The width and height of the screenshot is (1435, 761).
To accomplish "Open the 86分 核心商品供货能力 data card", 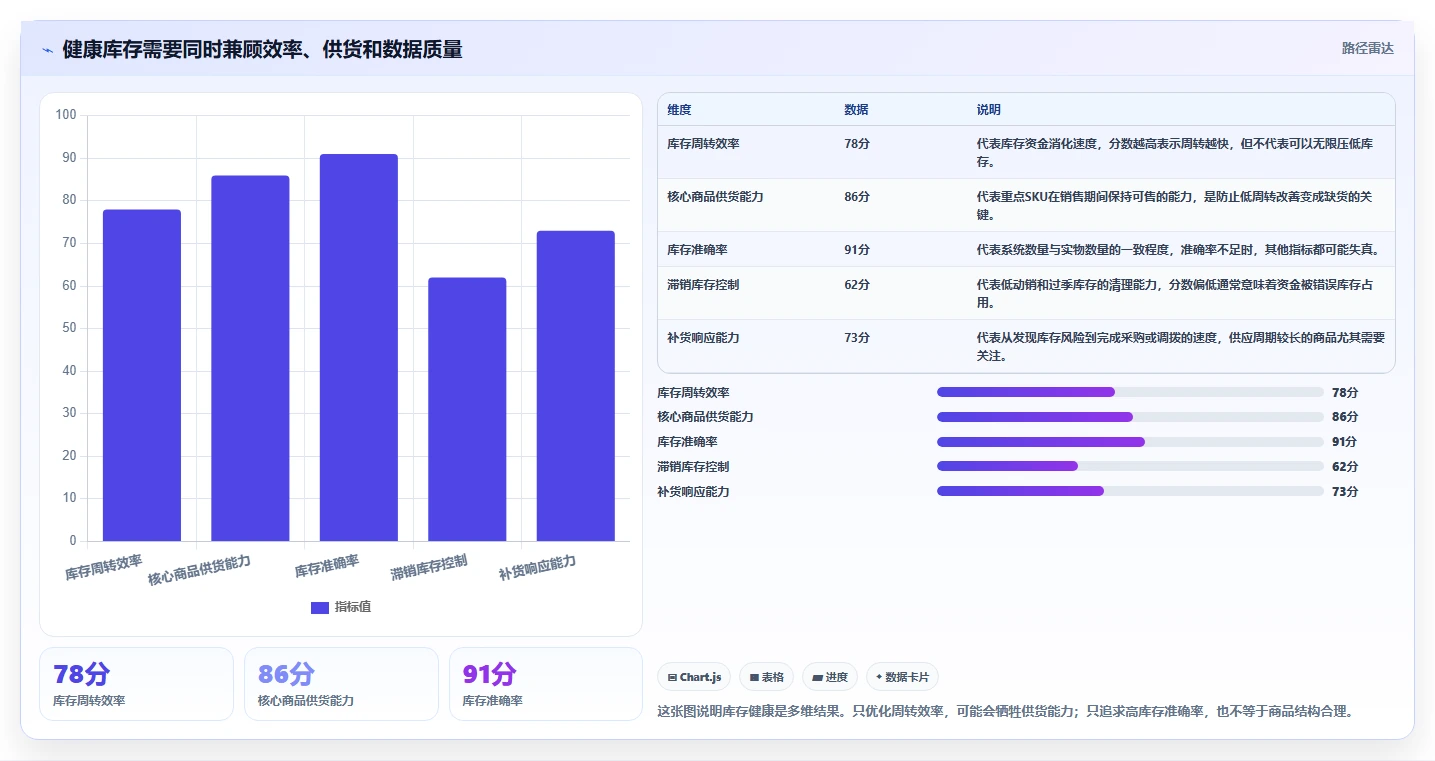I will (x=341, y=684).
